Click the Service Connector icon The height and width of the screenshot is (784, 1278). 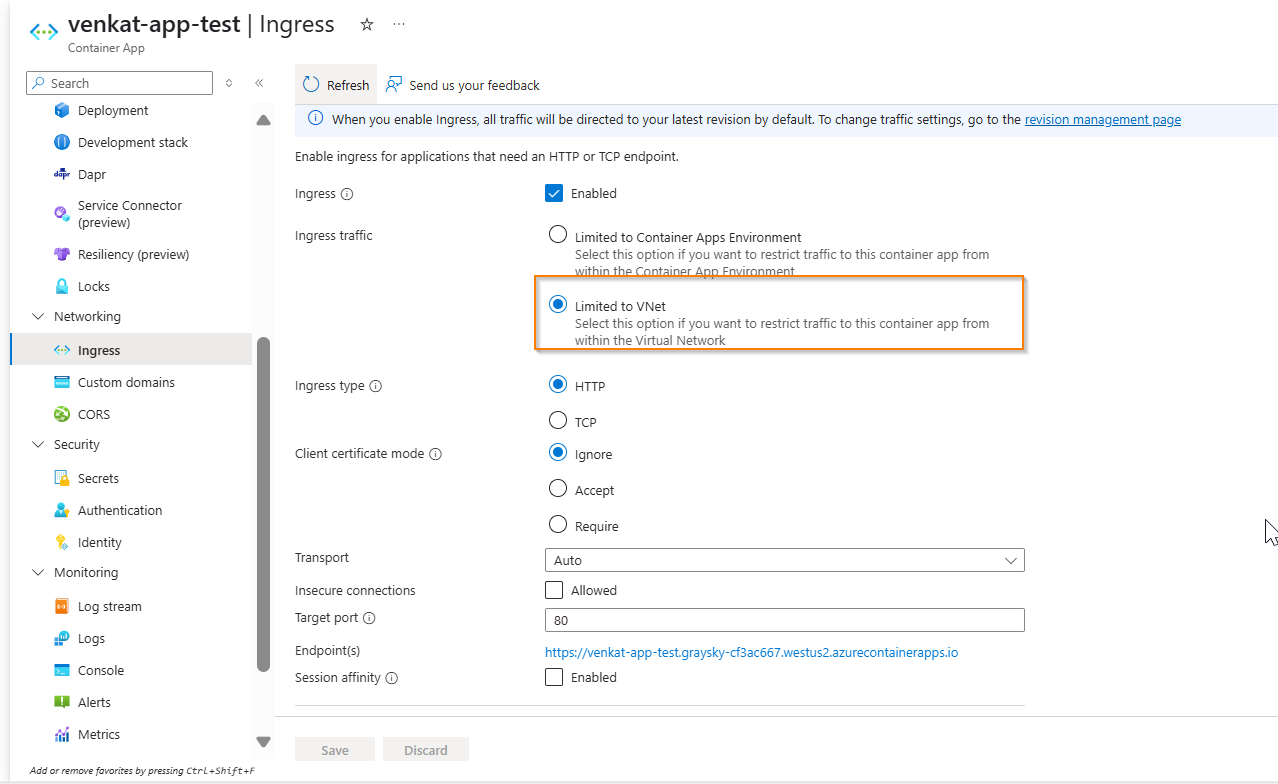61,214
